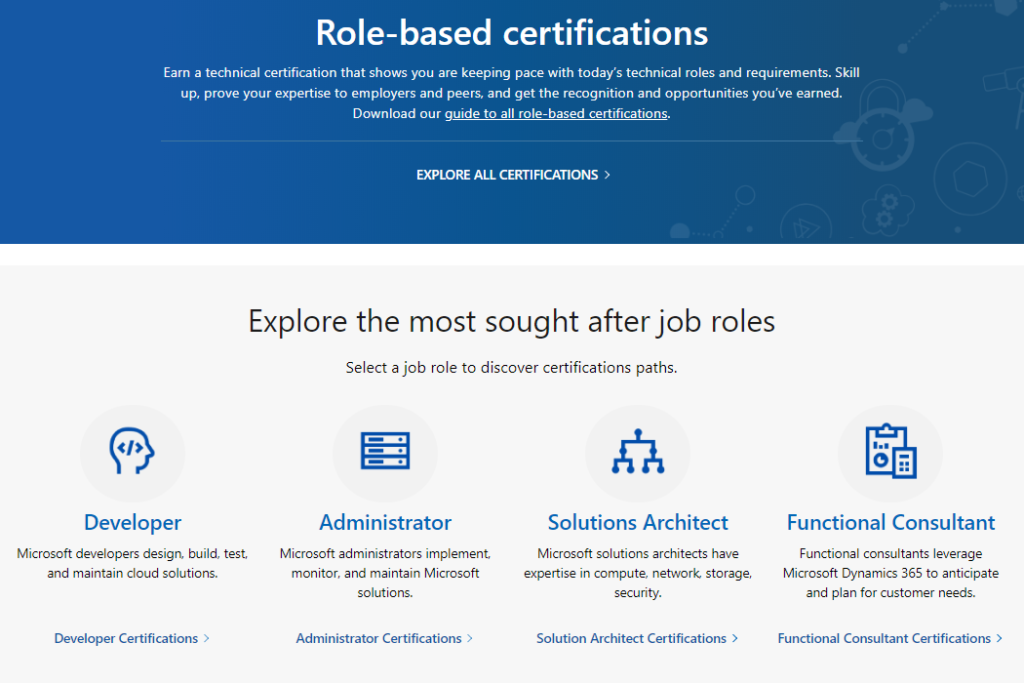Screen dimensions: 1024x683
Task: Click the Administrator server rack icon
Action: (x=385, y=451)
